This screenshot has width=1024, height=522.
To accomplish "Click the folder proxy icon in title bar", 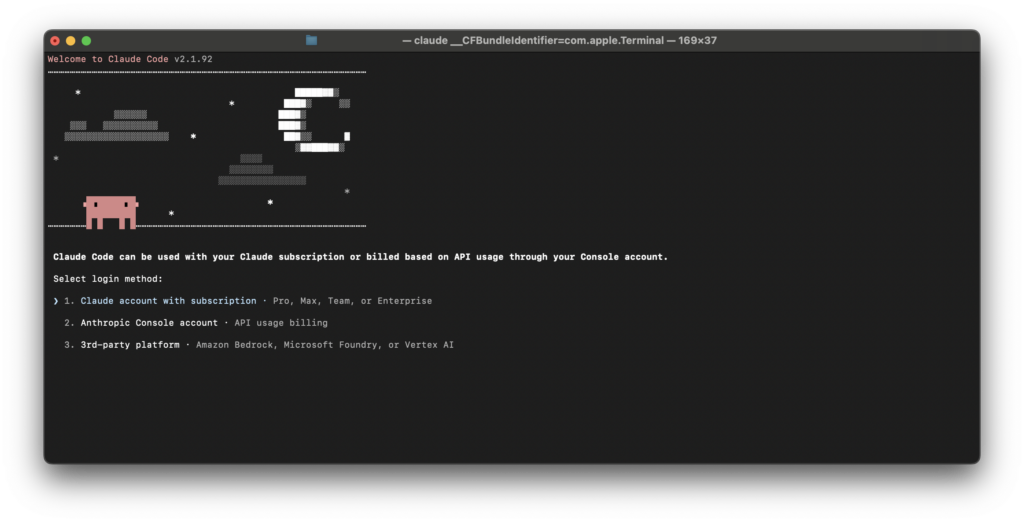I will click(x=312, y=40).
